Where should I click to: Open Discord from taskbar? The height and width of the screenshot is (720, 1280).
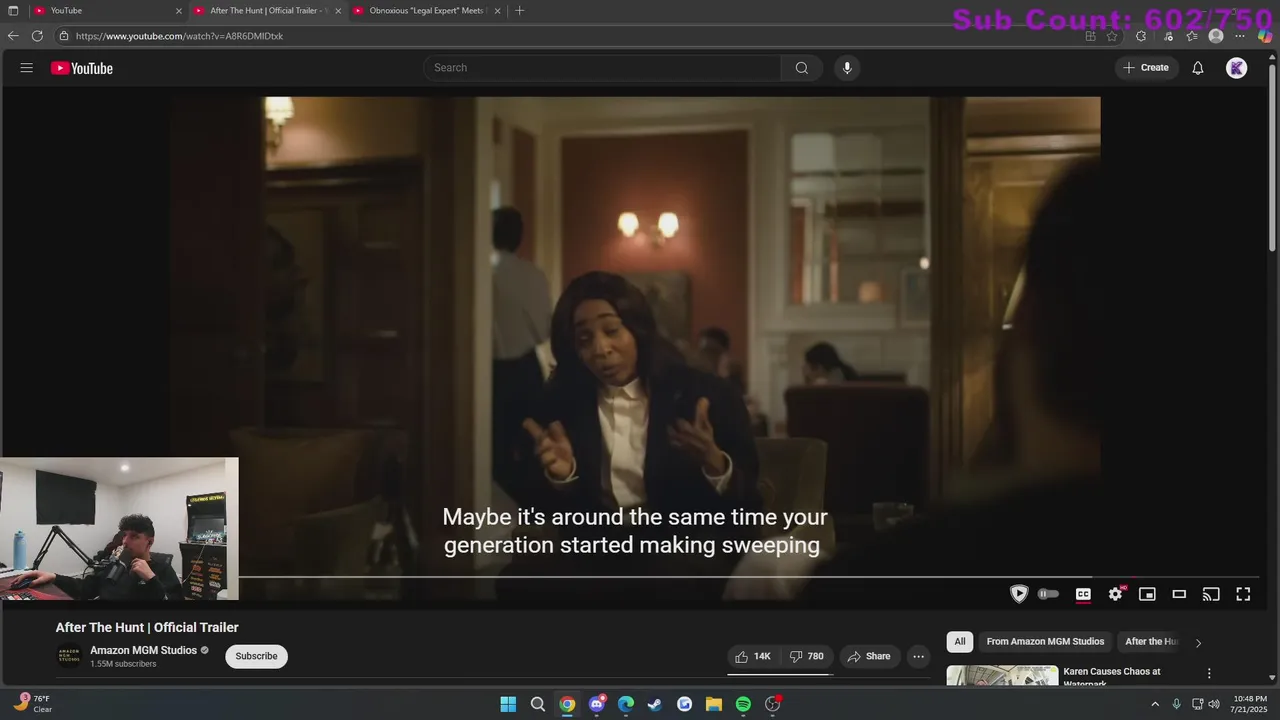[597, 704]
